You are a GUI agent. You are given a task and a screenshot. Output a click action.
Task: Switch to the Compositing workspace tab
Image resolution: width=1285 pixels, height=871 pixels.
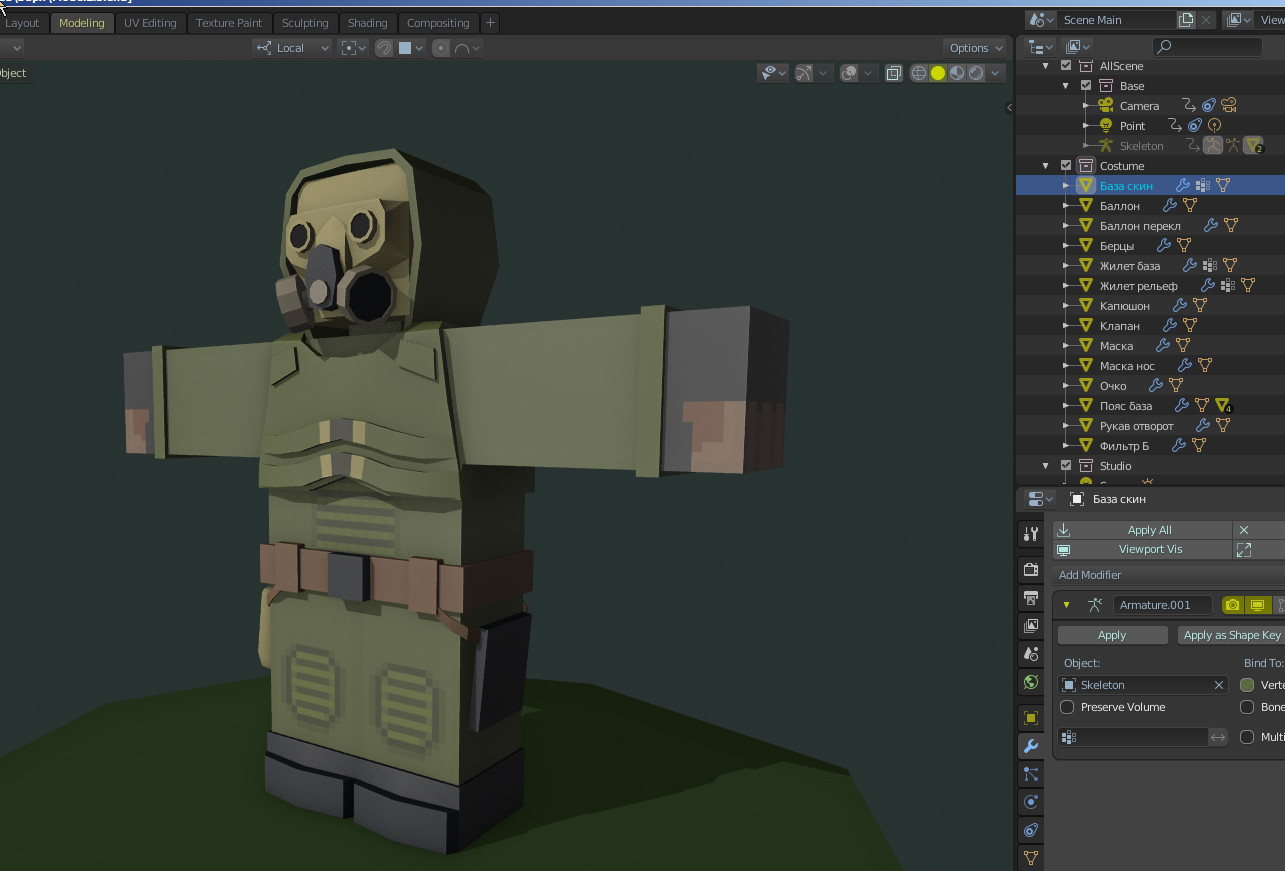(438, 23)
